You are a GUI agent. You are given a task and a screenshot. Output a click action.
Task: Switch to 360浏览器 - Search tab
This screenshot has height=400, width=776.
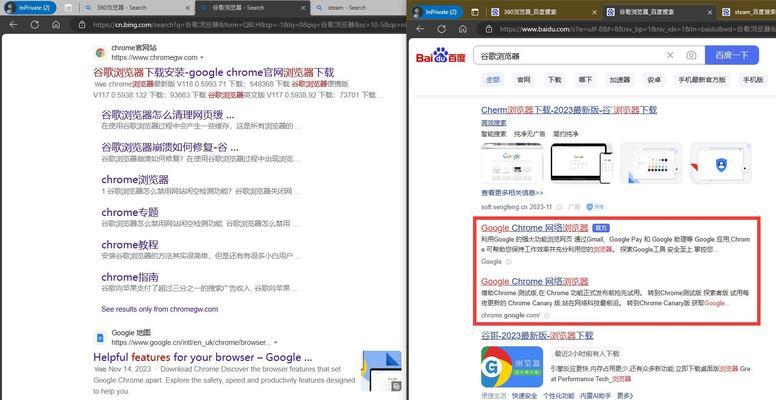coord(136,8)
